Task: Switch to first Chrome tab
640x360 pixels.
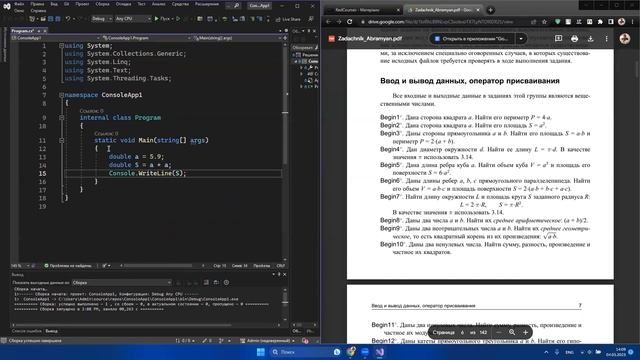Action: tap(363, 10)
